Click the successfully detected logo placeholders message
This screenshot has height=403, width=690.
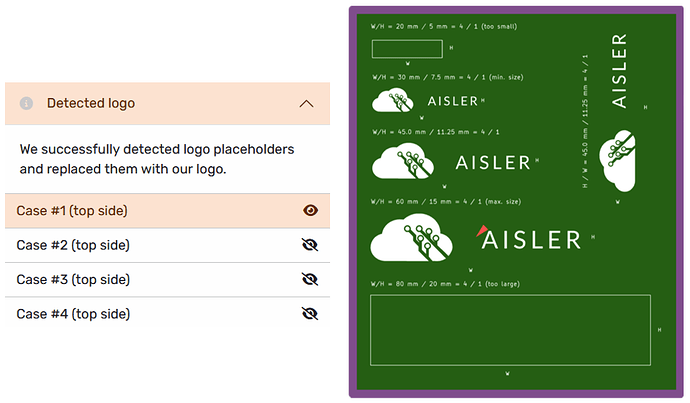tap(157, 159)
